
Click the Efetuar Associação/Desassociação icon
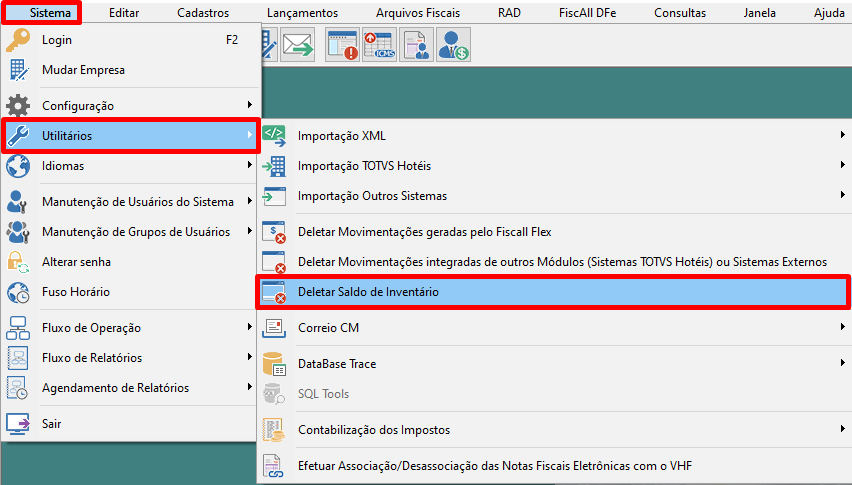tap(274, 466)
